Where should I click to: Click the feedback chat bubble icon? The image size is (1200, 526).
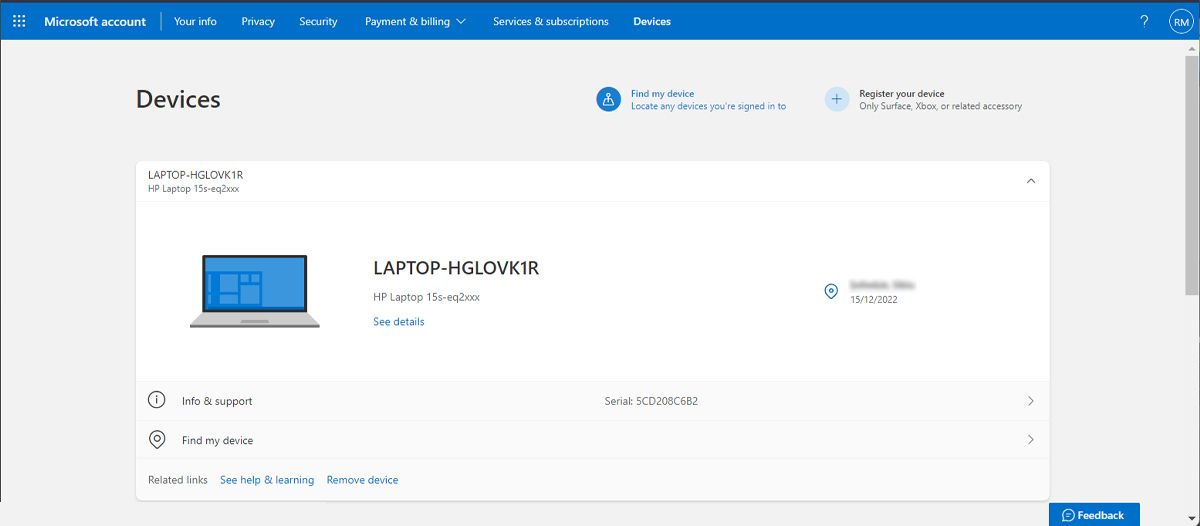click(1068, 515)
